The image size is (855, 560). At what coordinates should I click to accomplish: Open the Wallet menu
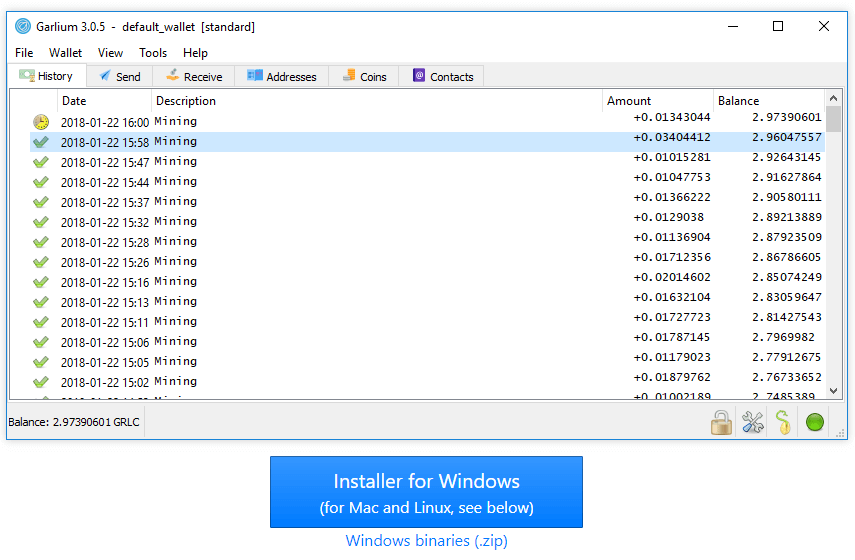coord(66,53)
